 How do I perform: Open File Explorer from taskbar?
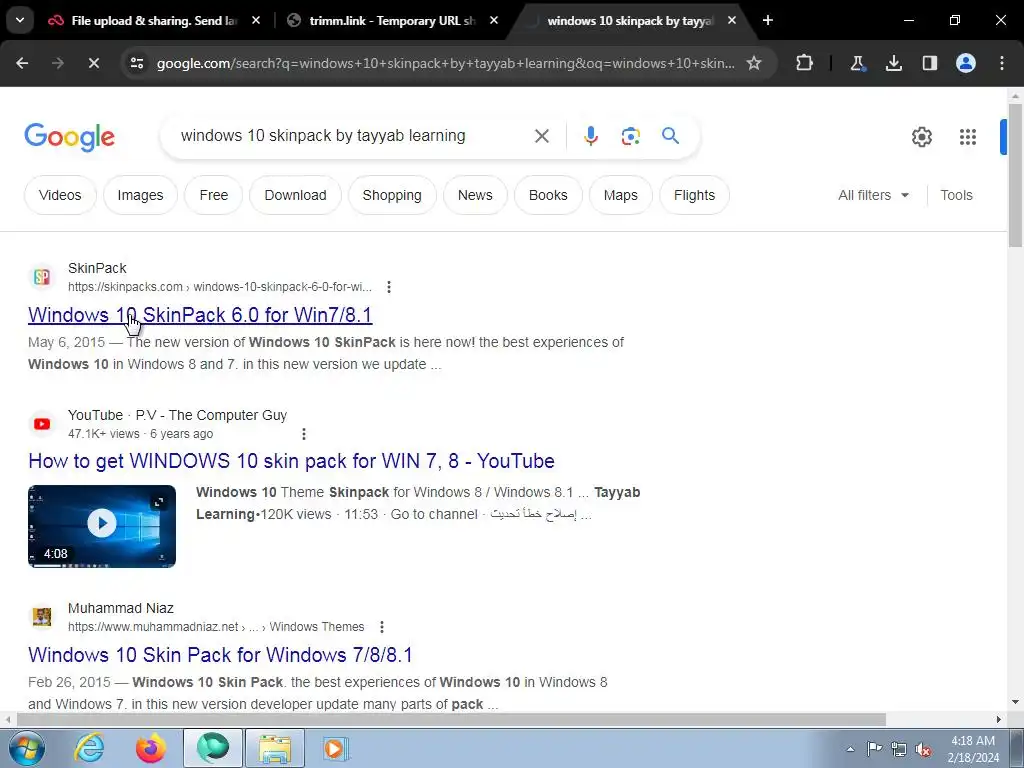click(274, 748)
